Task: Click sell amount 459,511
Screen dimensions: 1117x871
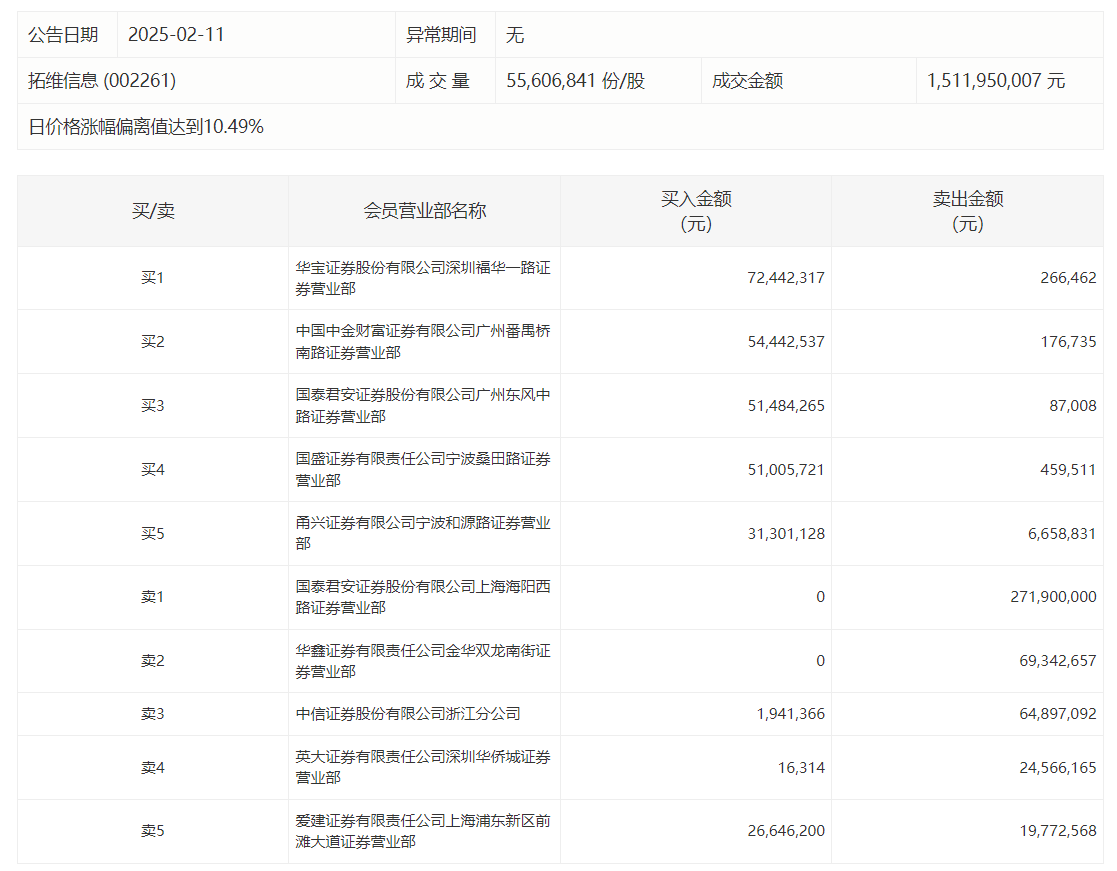Action: 1068,470
